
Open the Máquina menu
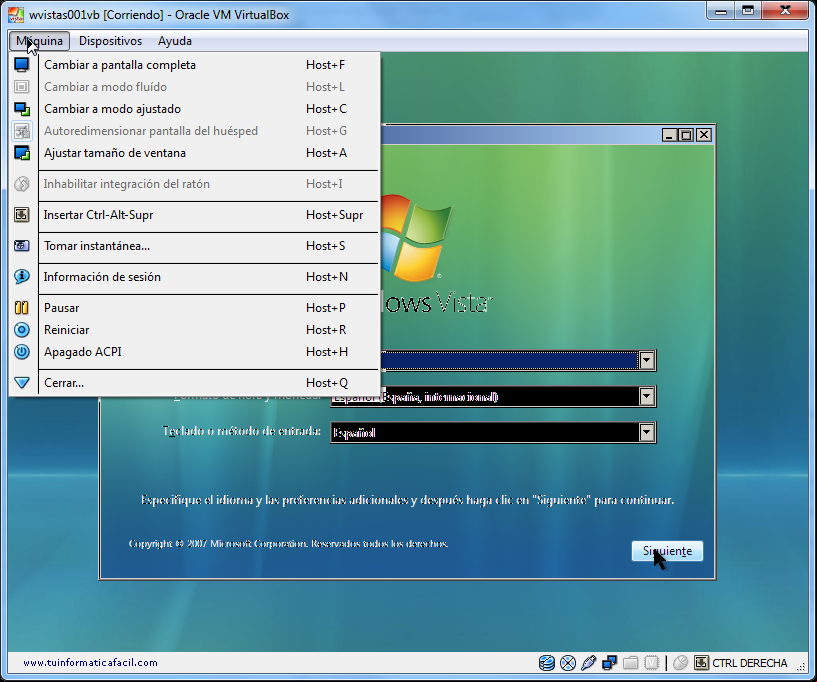(39, 41)
